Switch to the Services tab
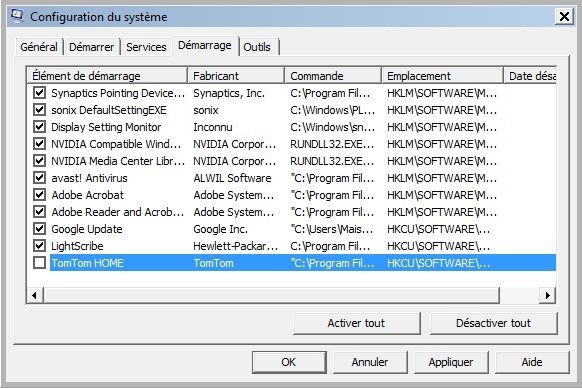 point(146,47)
